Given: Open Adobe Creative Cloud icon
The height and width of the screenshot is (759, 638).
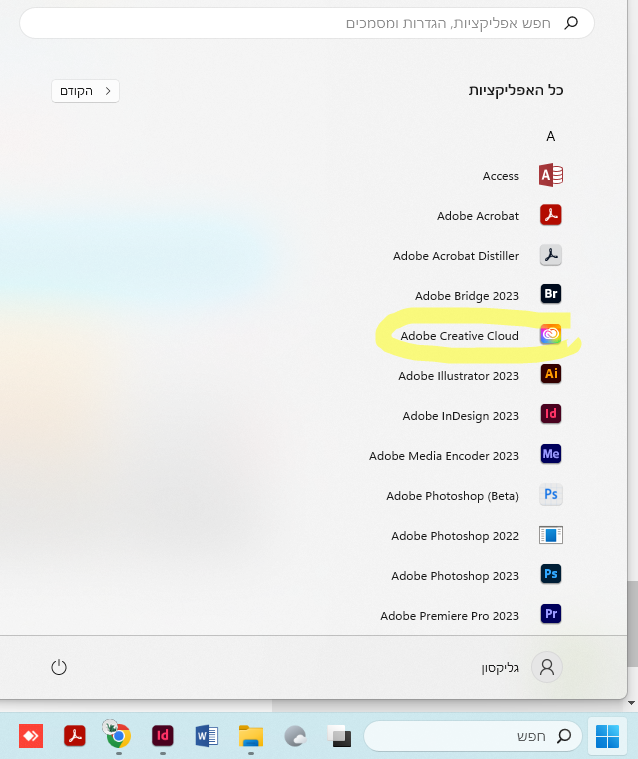Looking at the screenshot, I should pyautogui.click(x=551, y=334).
